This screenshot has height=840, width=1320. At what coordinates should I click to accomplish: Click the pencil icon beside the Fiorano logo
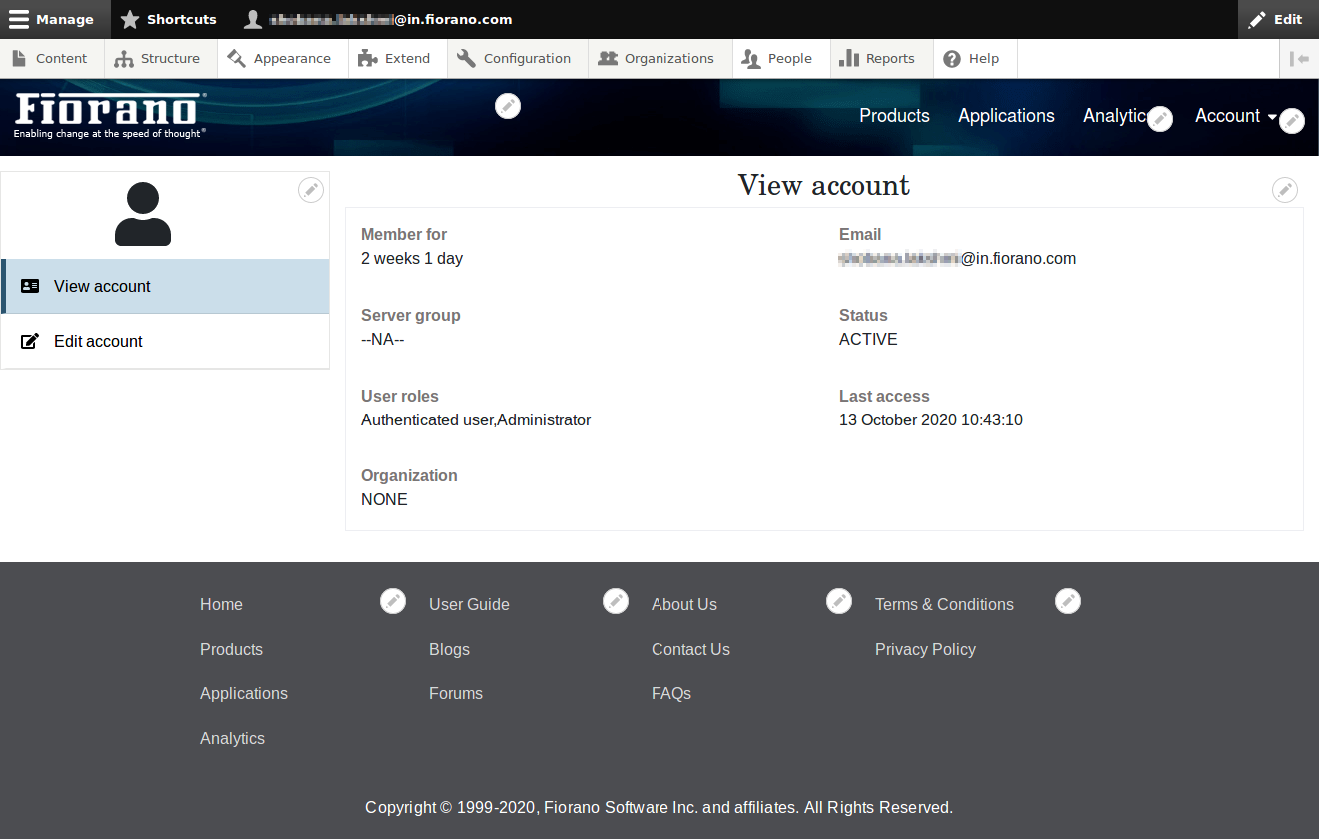click(x=508, y=105)
